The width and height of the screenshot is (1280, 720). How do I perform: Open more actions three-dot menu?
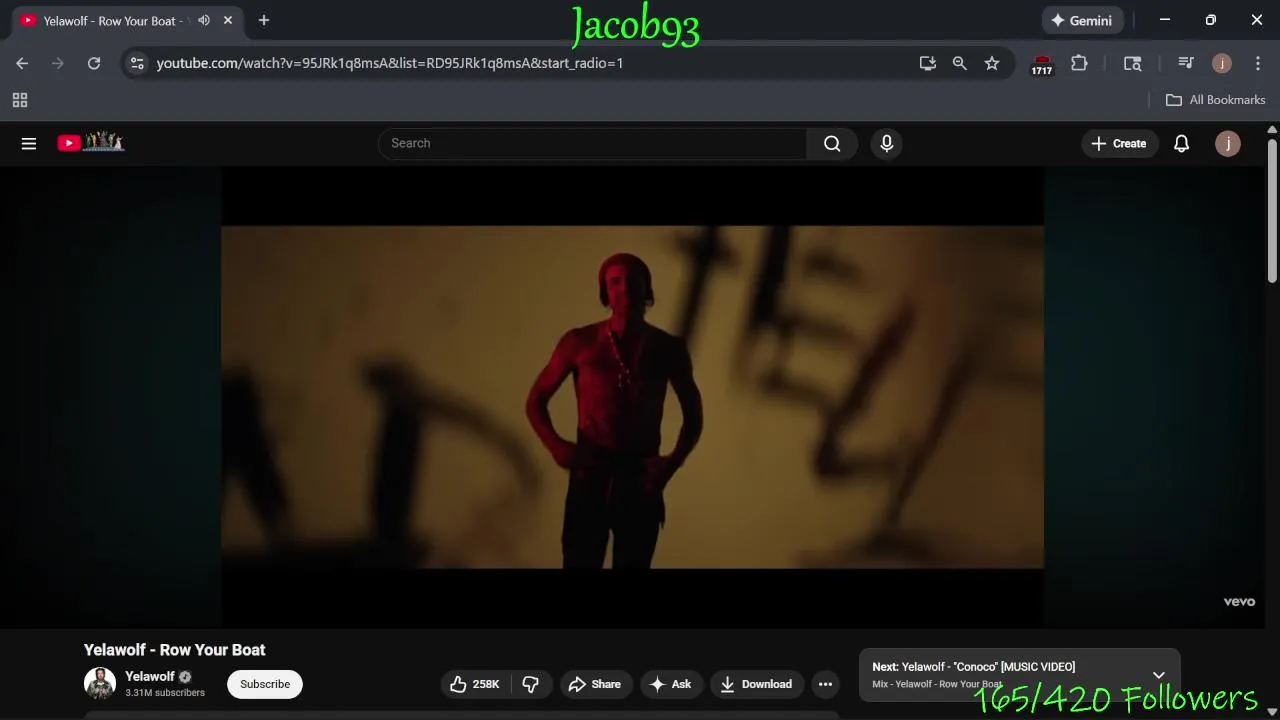tap(825, 684)
